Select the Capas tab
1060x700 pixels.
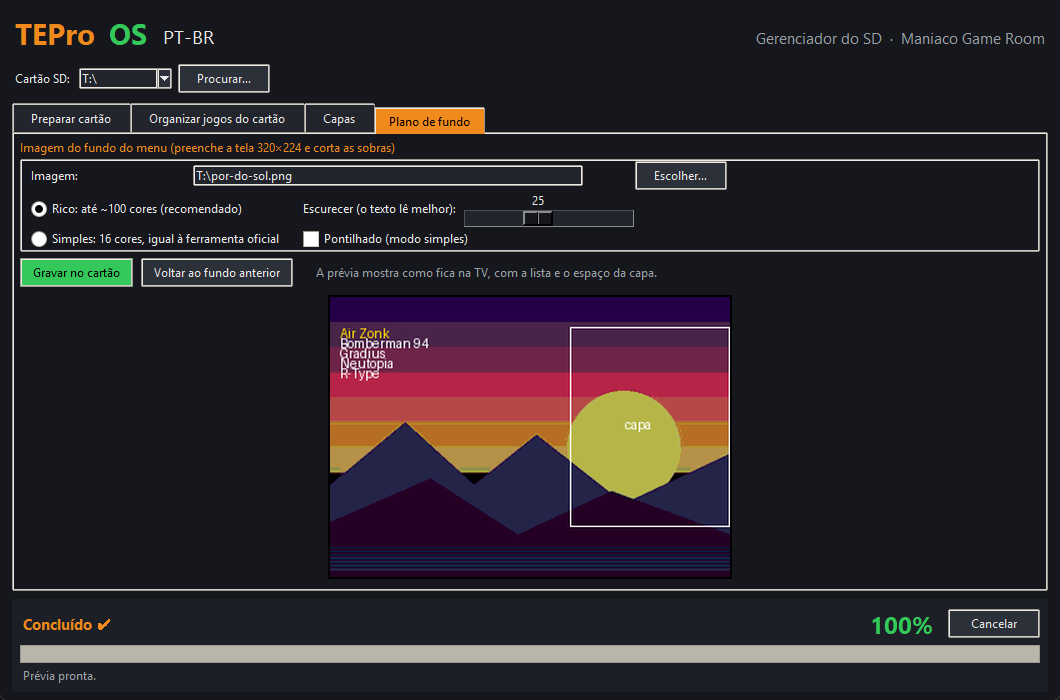coord(339,119)
